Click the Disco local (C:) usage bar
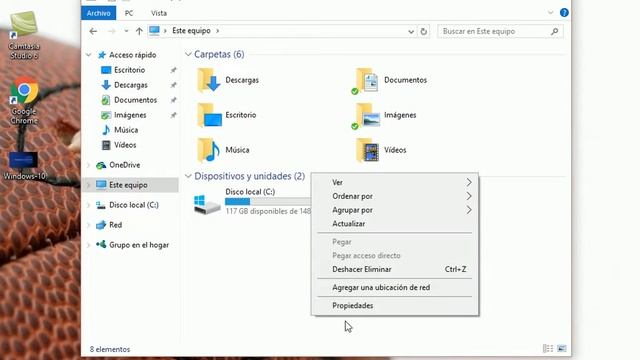This screenshot has width=640, height=360. pos(268,202)
